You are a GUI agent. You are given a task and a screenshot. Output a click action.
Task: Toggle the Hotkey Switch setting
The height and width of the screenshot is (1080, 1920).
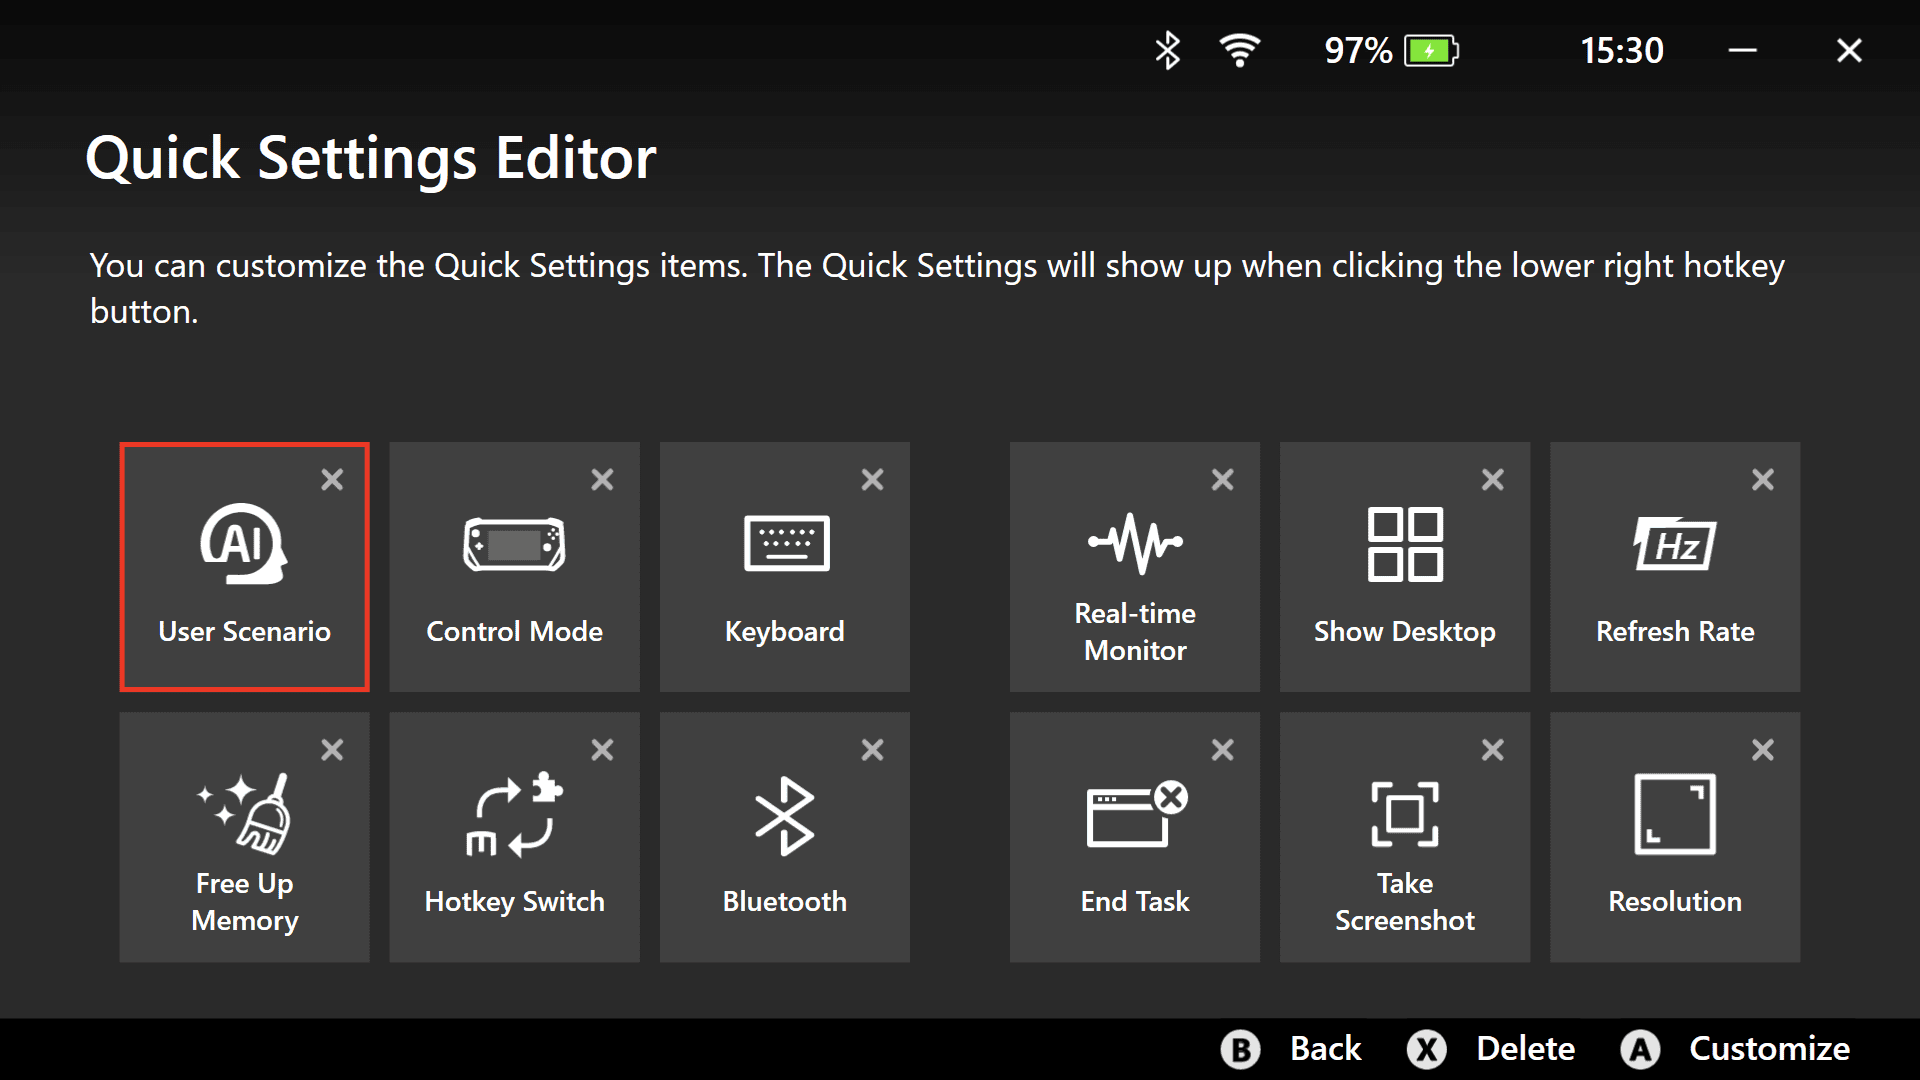point(516,839)
